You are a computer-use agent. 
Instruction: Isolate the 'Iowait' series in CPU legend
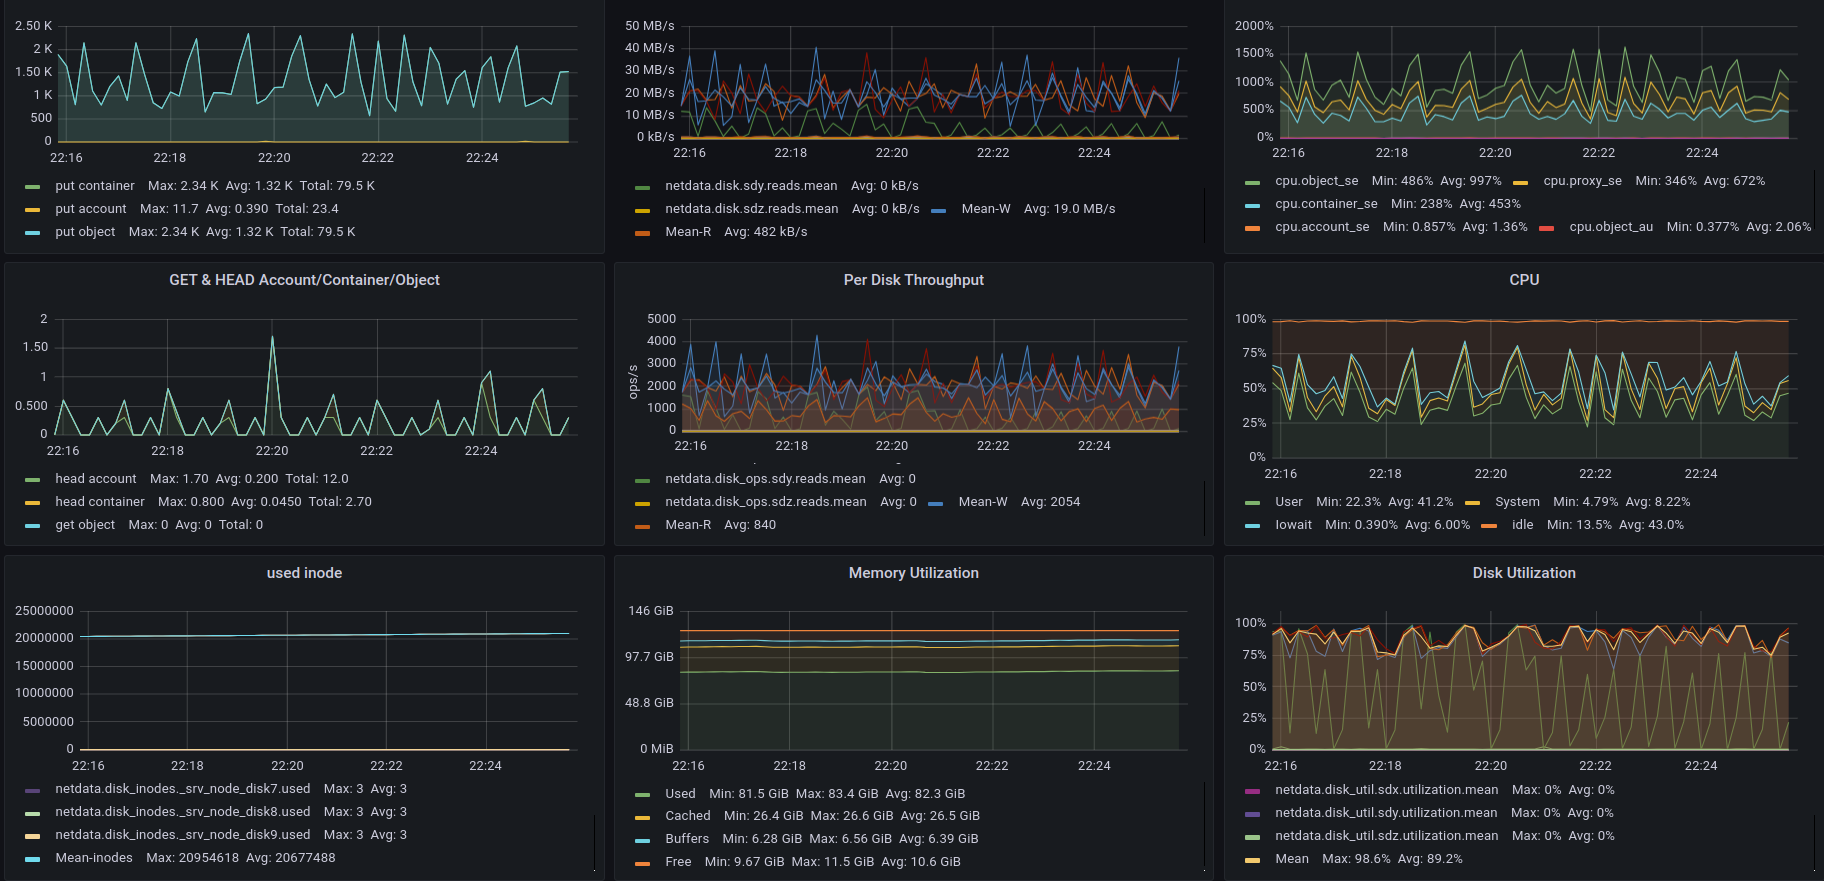coord(1293,525)
